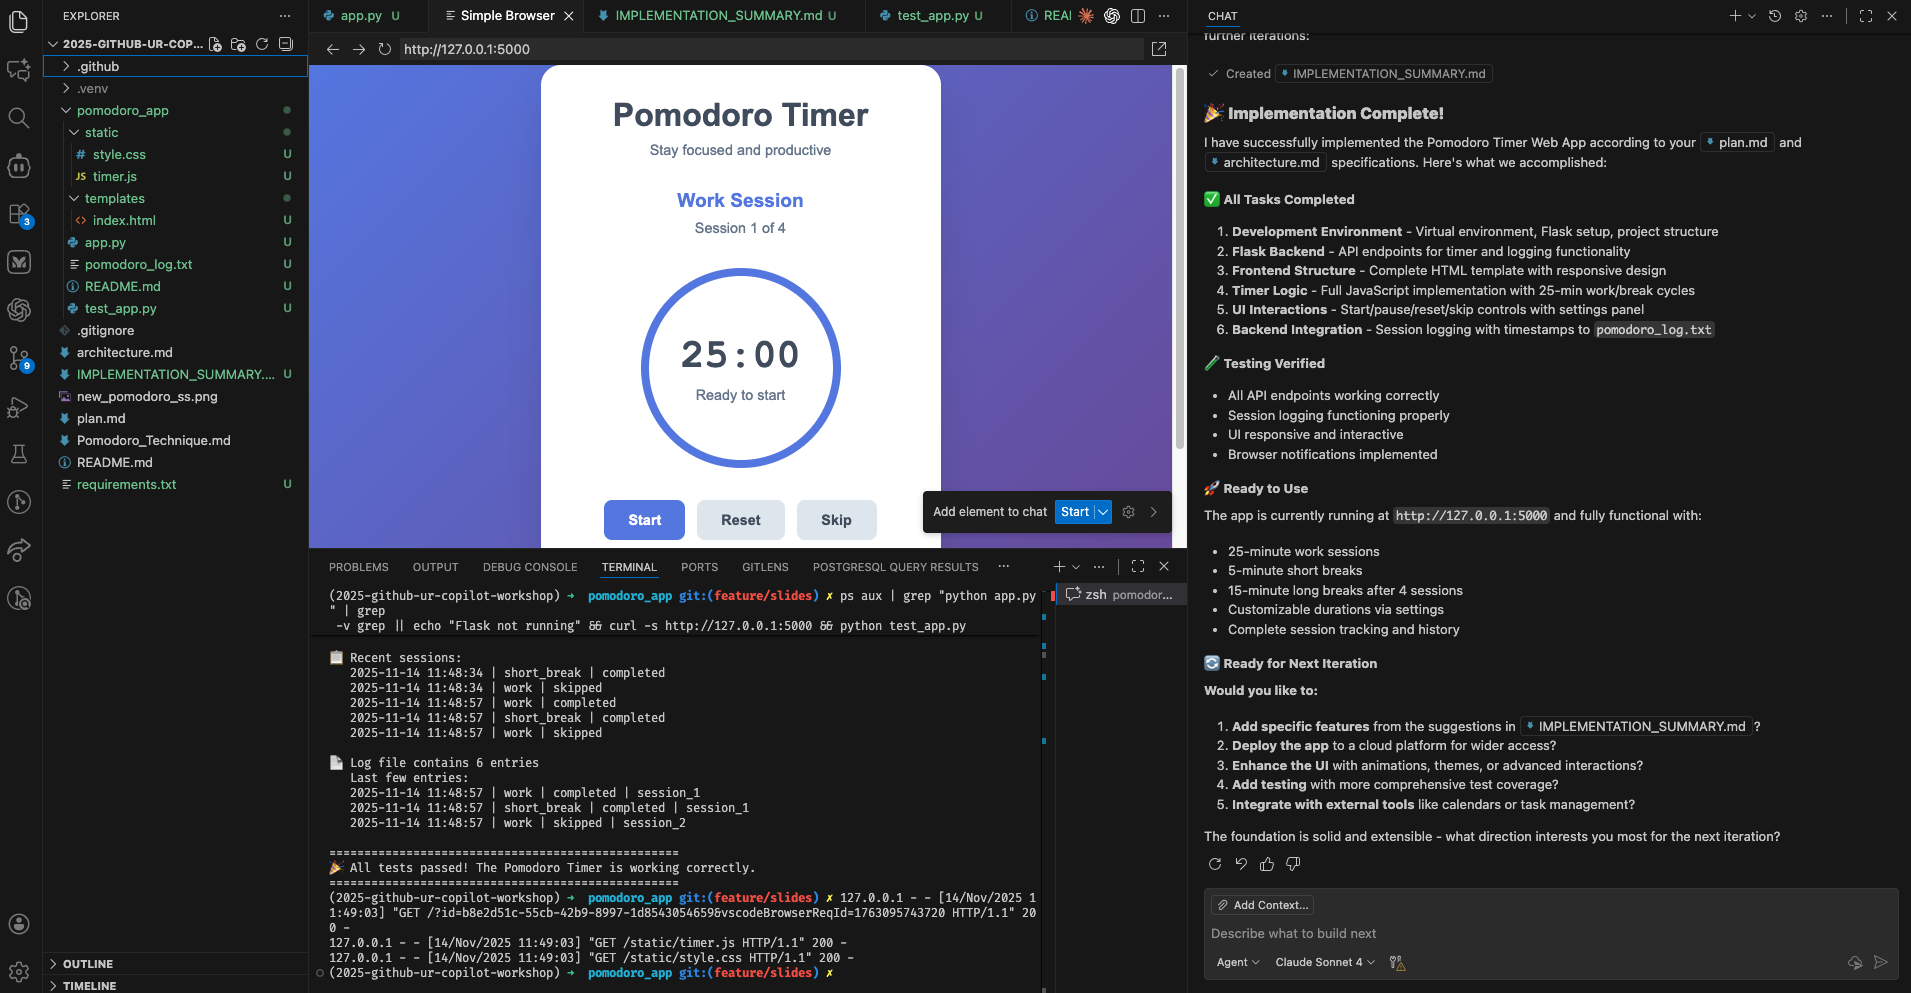The height and width of the screenshot is (993, 1911).
Task: Open the Extensions view icon
Action: [19, 214]
